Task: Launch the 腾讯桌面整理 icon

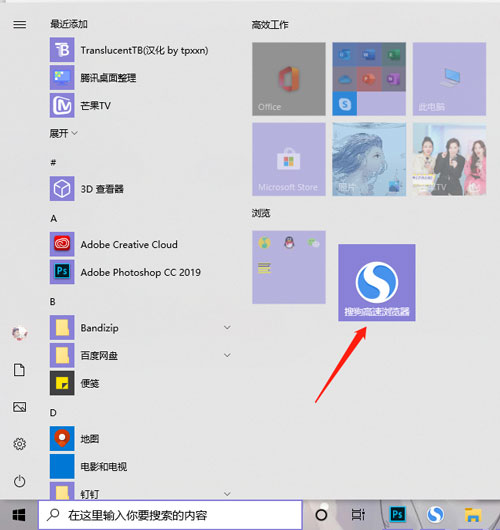Action: (x=62, y=78)
